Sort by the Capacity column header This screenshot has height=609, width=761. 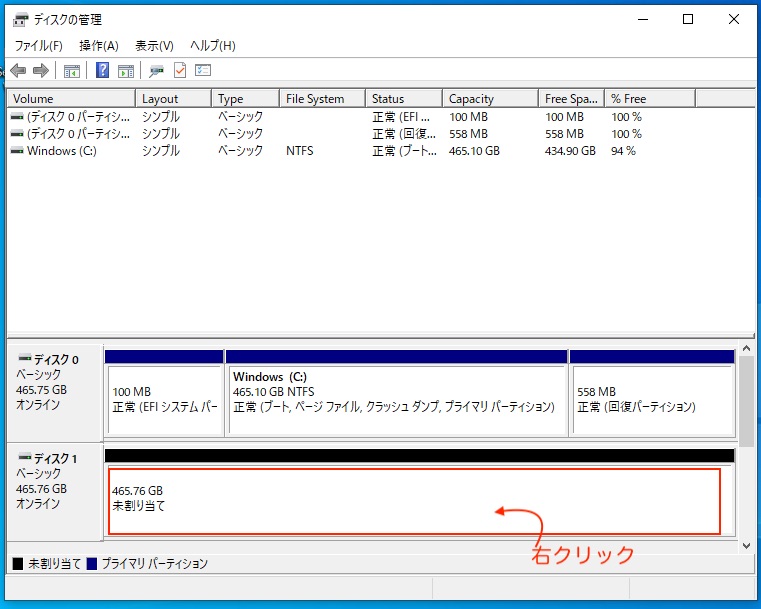pos(491,99)
